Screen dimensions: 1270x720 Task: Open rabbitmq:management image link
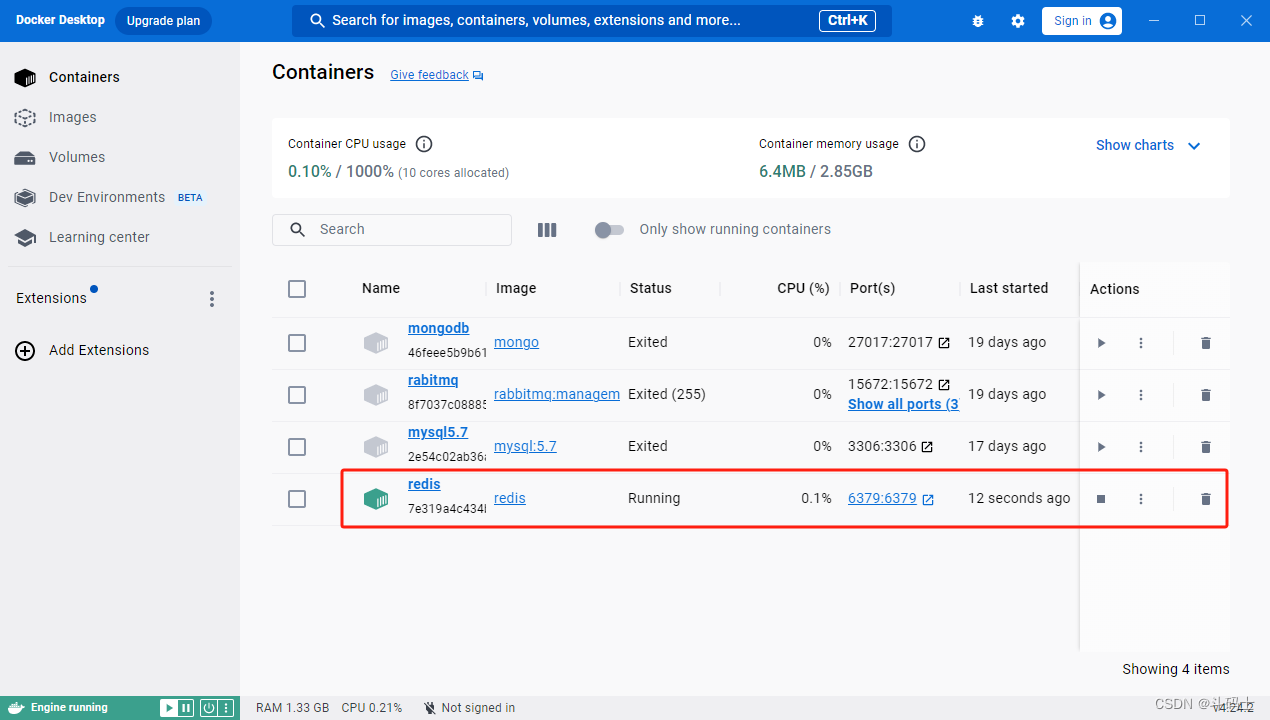click(x=557, y=395)
